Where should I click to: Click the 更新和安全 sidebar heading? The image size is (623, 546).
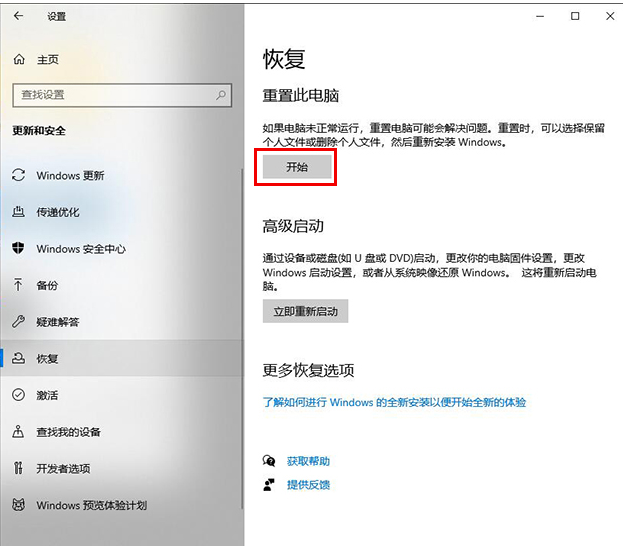click(39, 130)
